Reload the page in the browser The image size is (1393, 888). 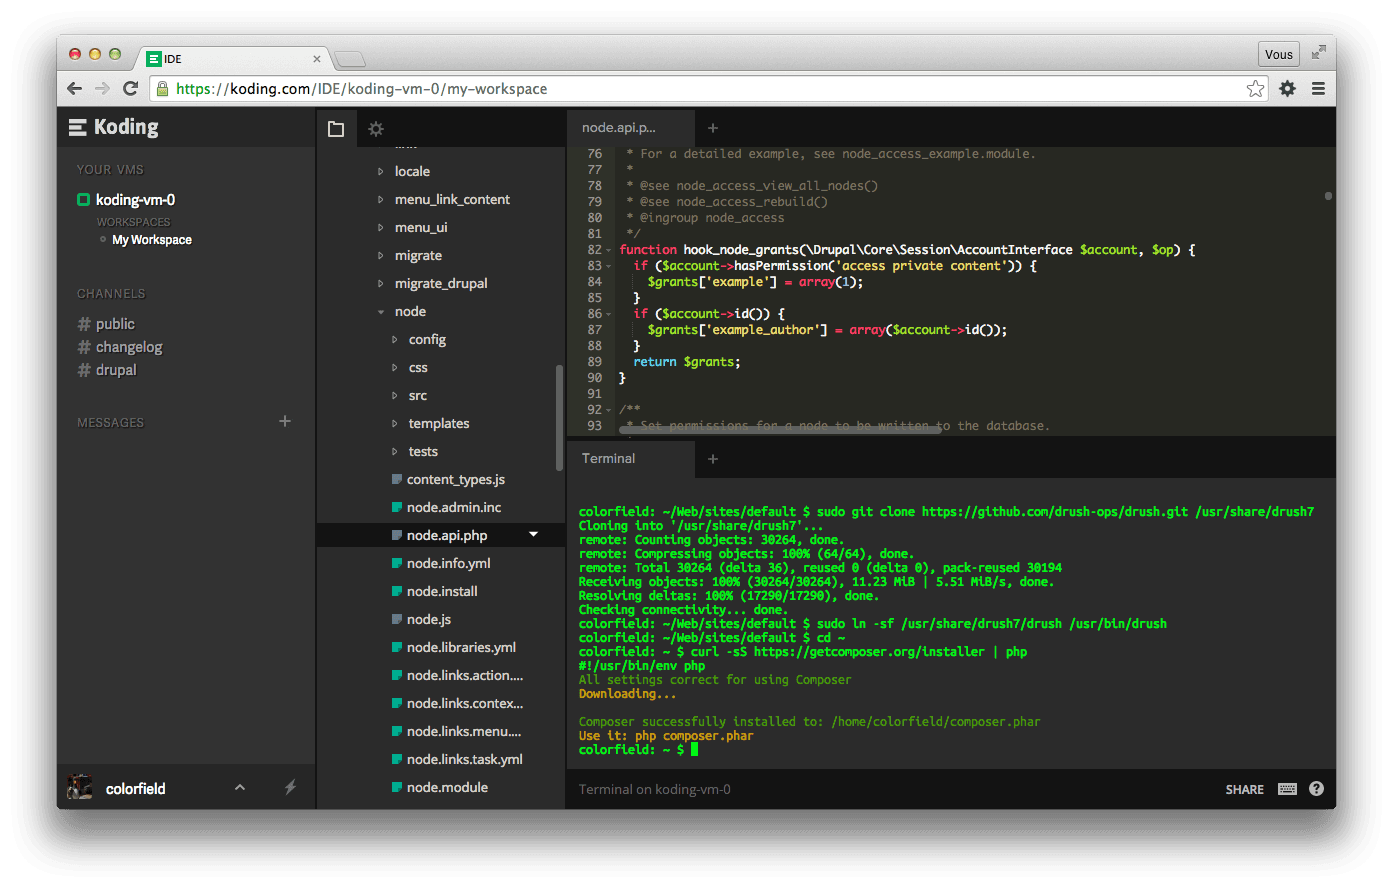click(130, 89)
